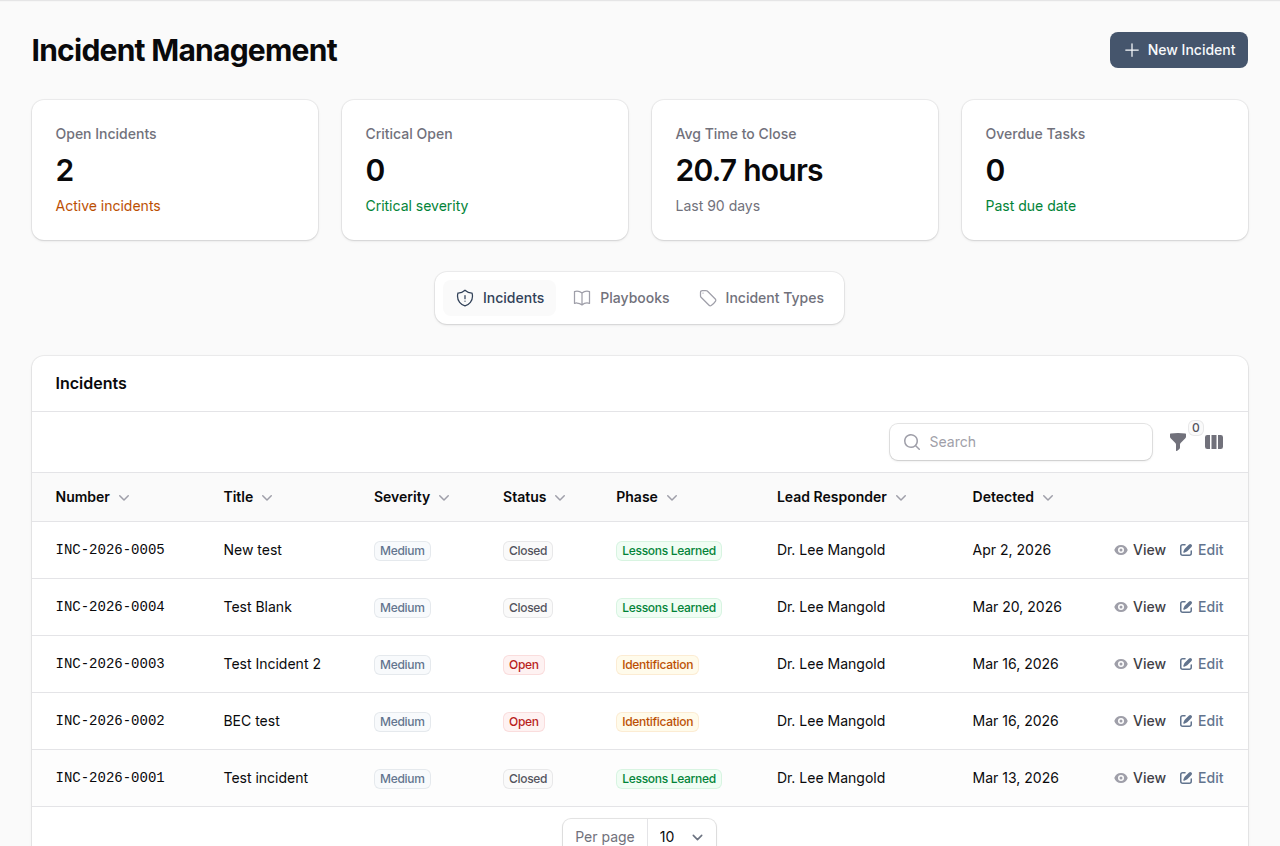Open the Detected column sort dropdown

1047,497
